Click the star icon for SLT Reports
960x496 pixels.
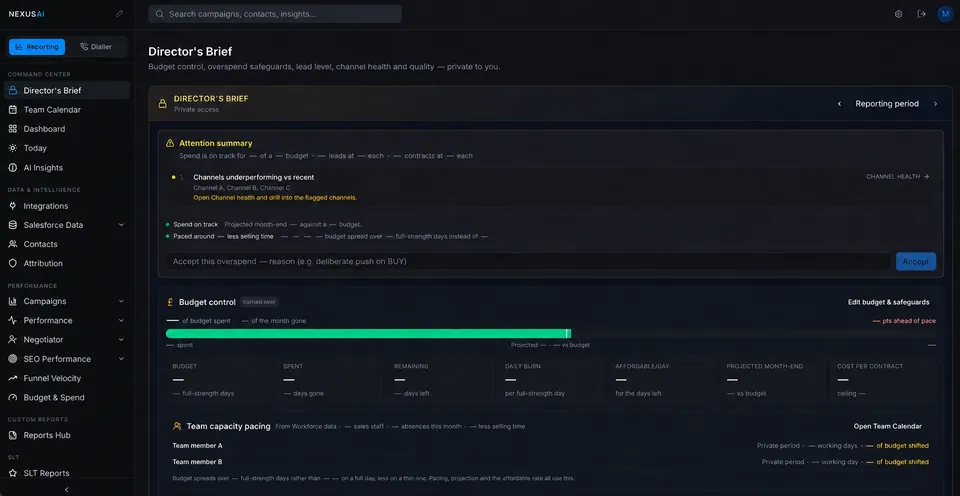(x=13, y=473)
